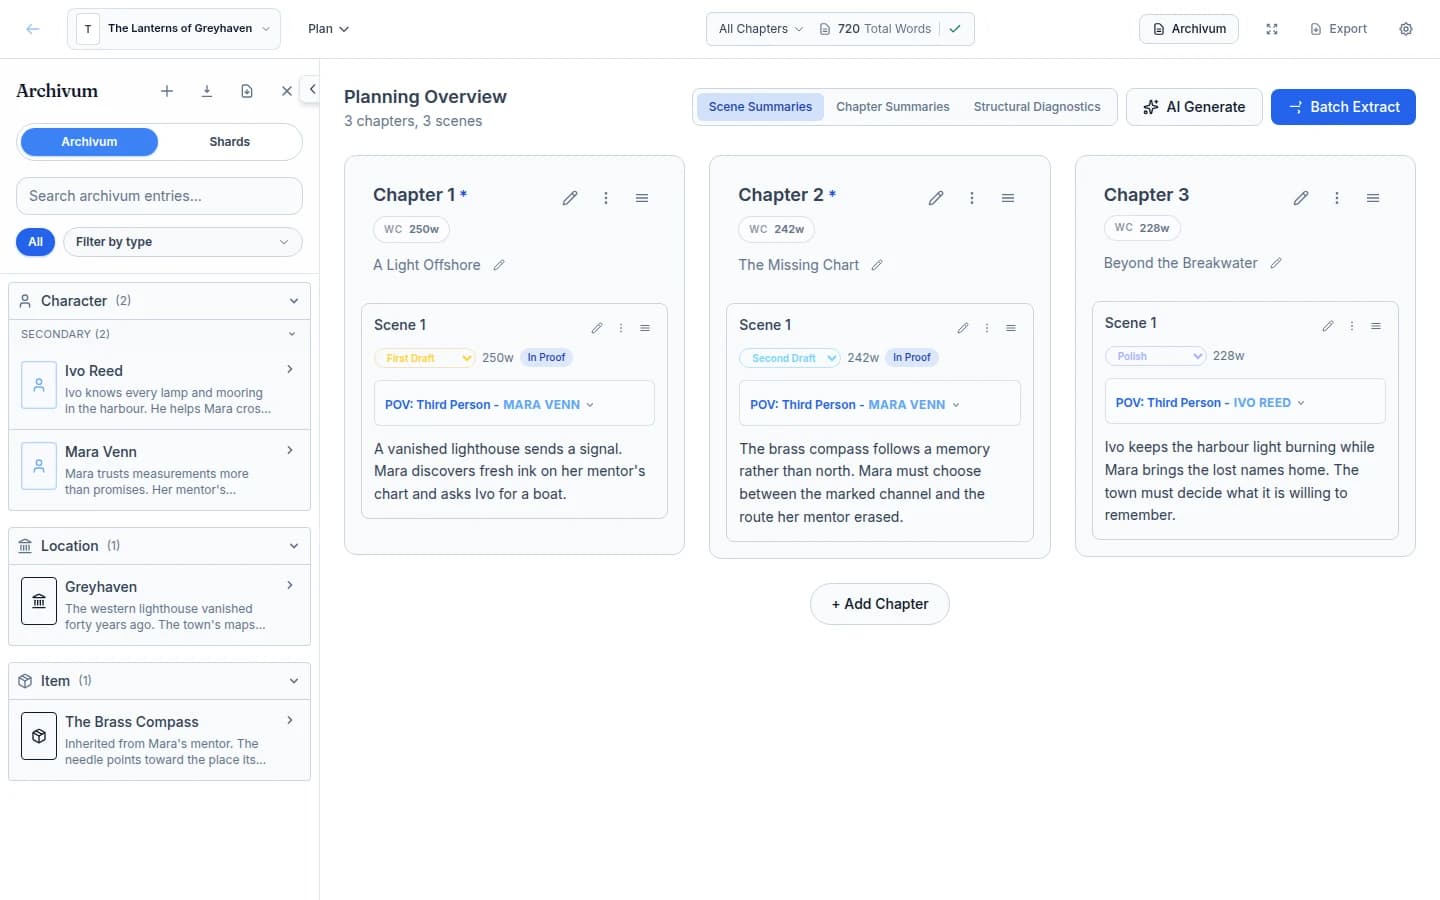The width and height of the screenshot is (1440, 900).
Task: Grab the Chapter 3 reorder handle icon
Action: point(1373,198)
